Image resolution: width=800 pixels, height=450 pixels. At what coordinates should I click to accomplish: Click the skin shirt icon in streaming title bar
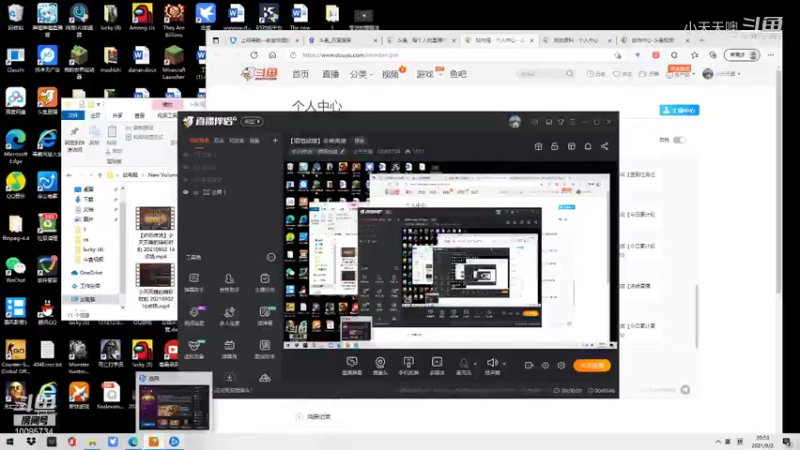561,122
